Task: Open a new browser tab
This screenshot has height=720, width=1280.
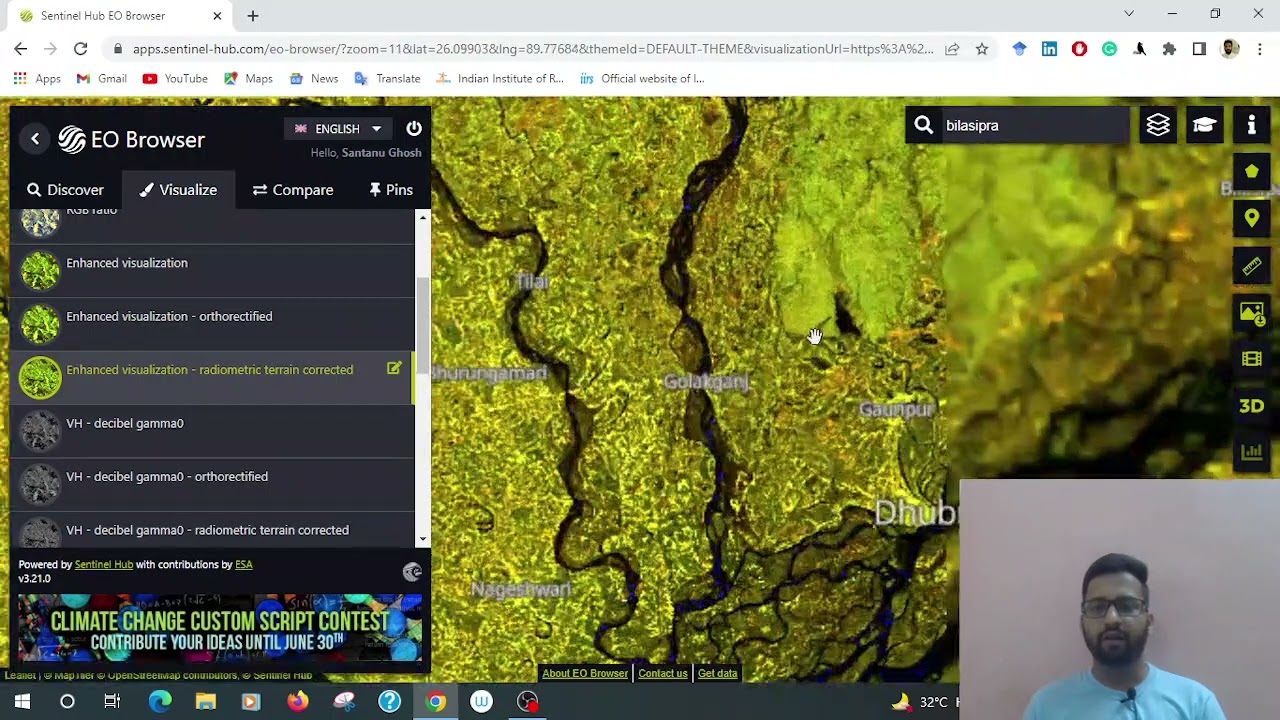Action: click(253, 16)
